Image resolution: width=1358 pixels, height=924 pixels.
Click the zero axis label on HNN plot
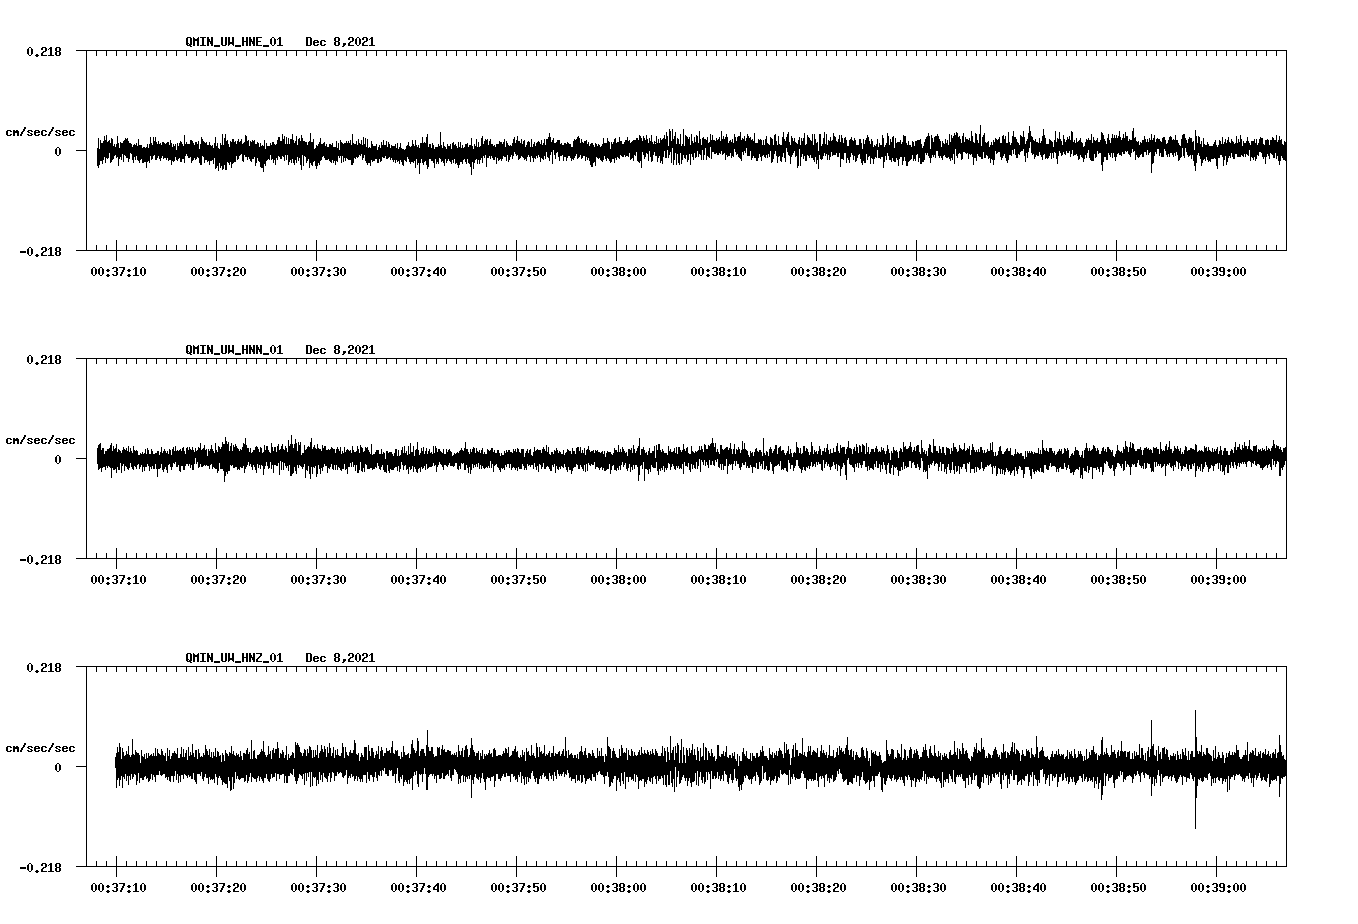(x=57, y=459)
